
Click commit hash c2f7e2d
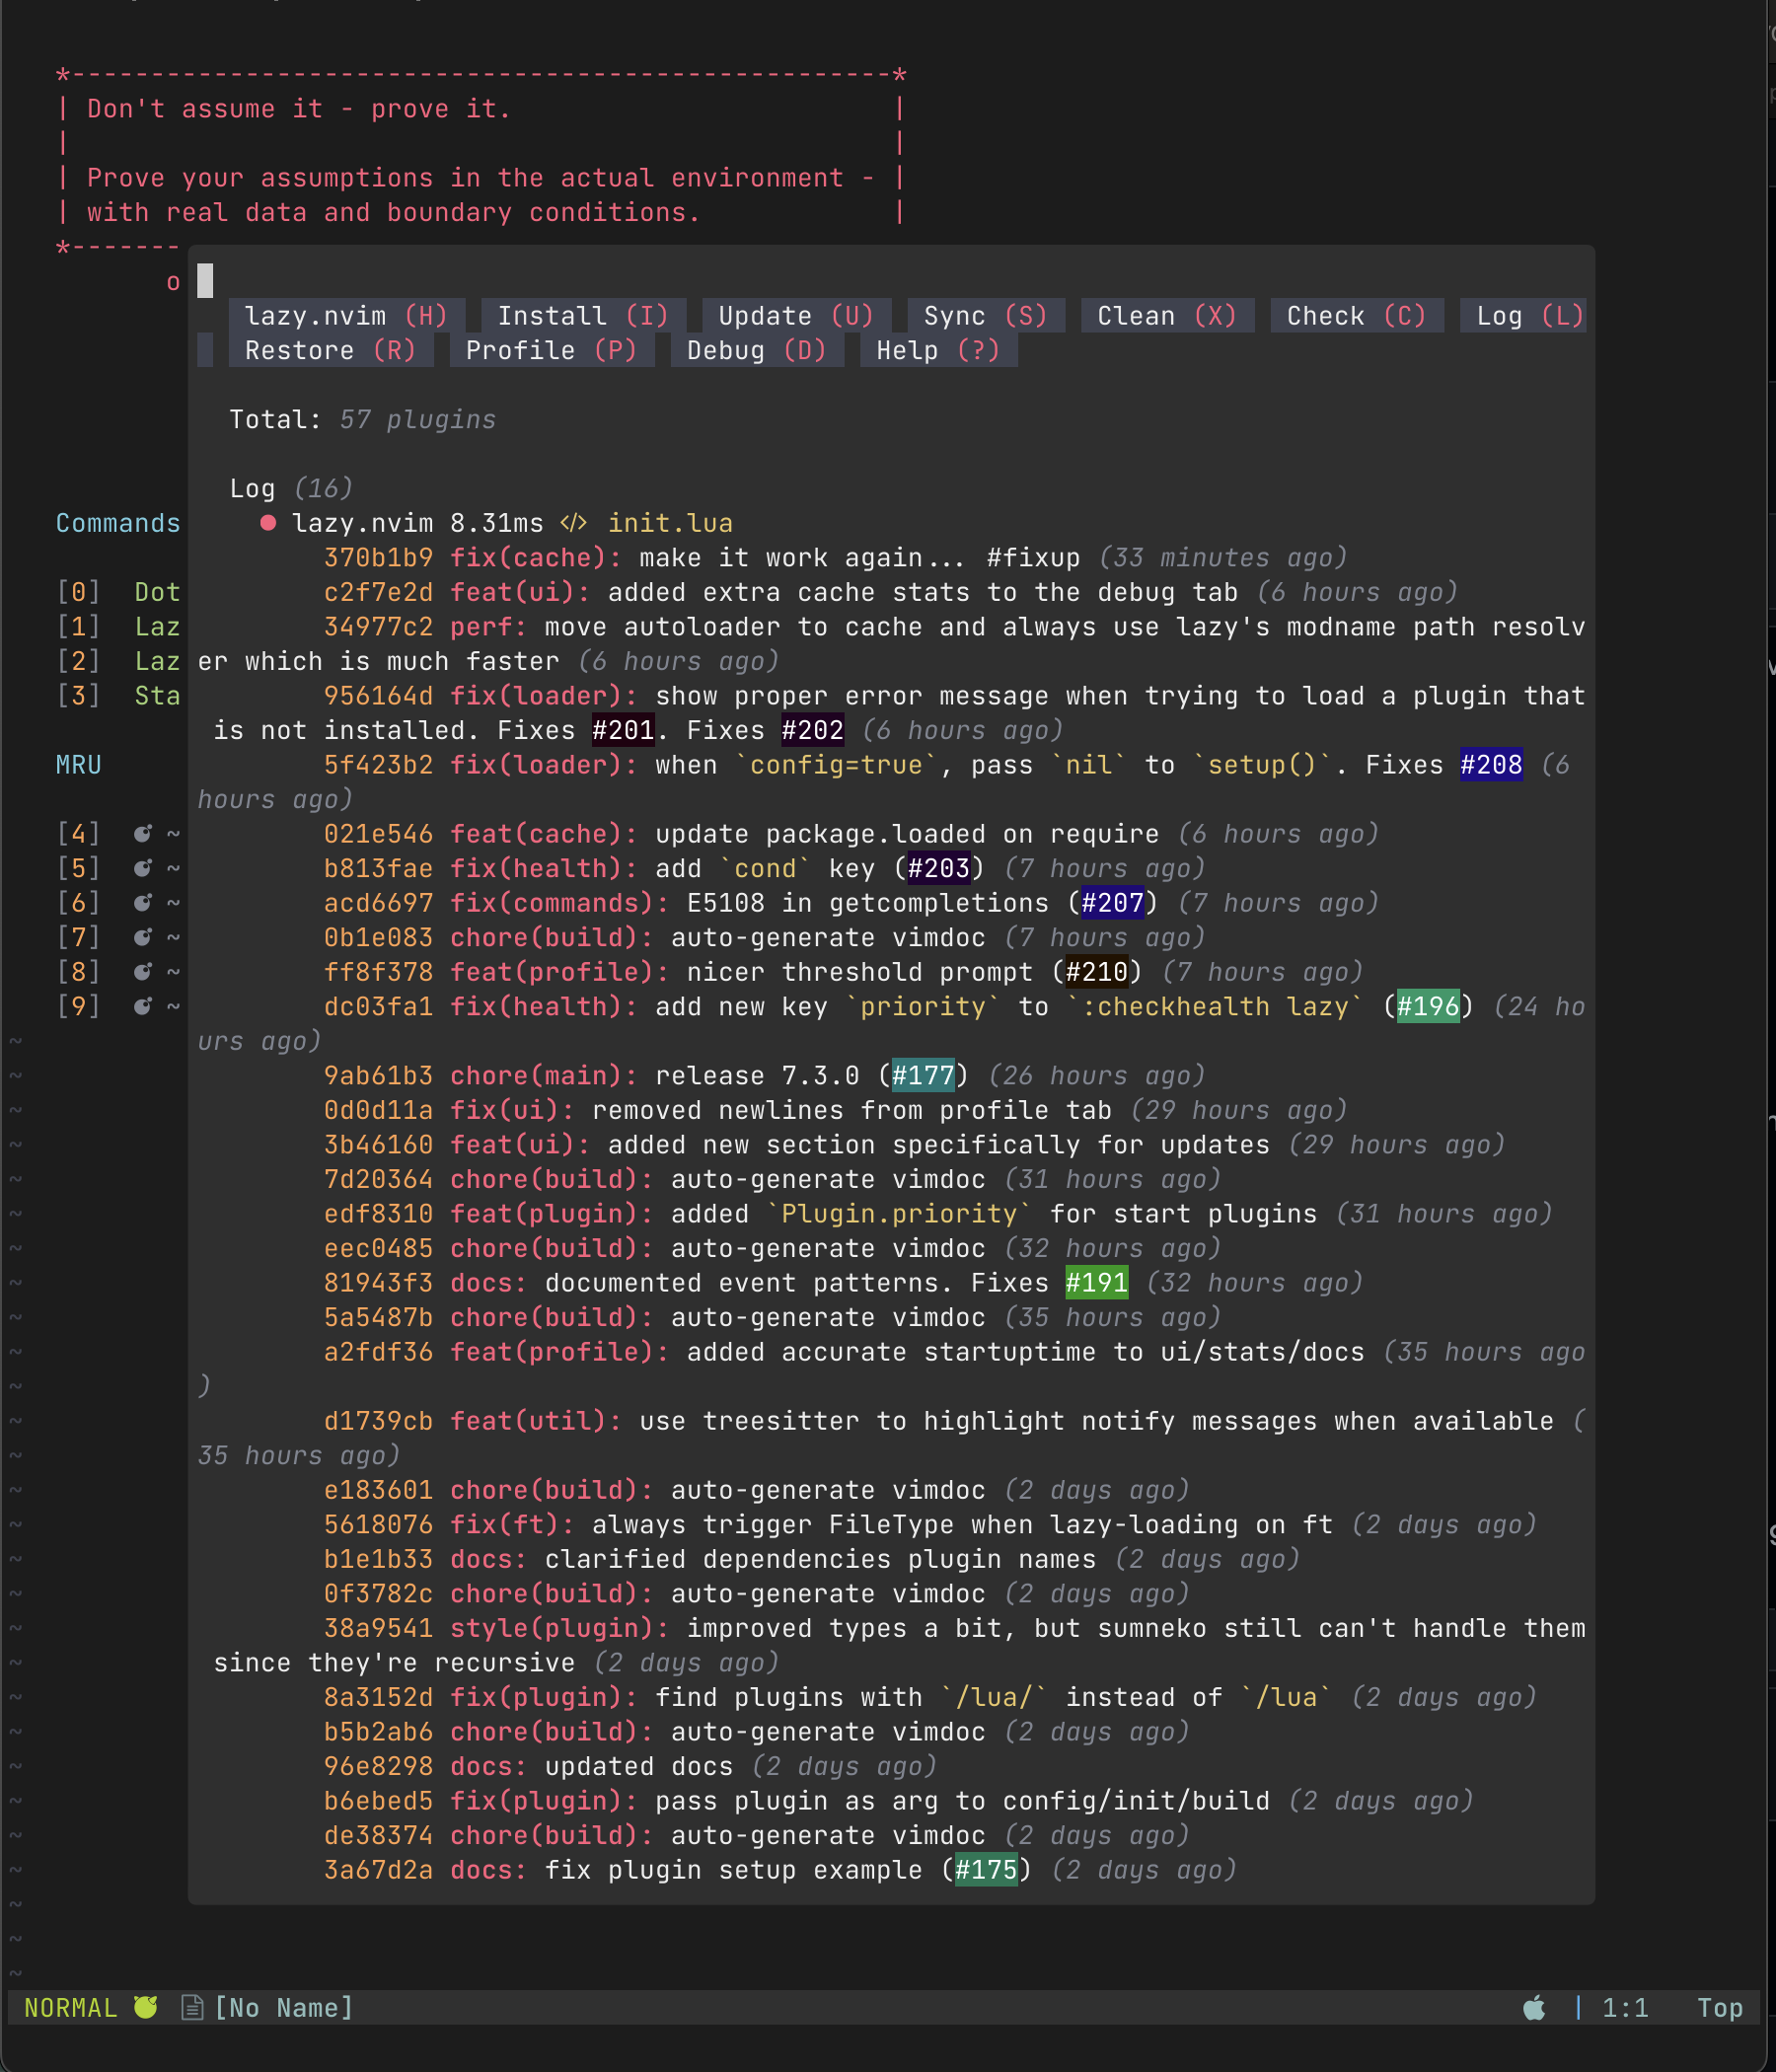pyautogui.click(x=378, y=593)
